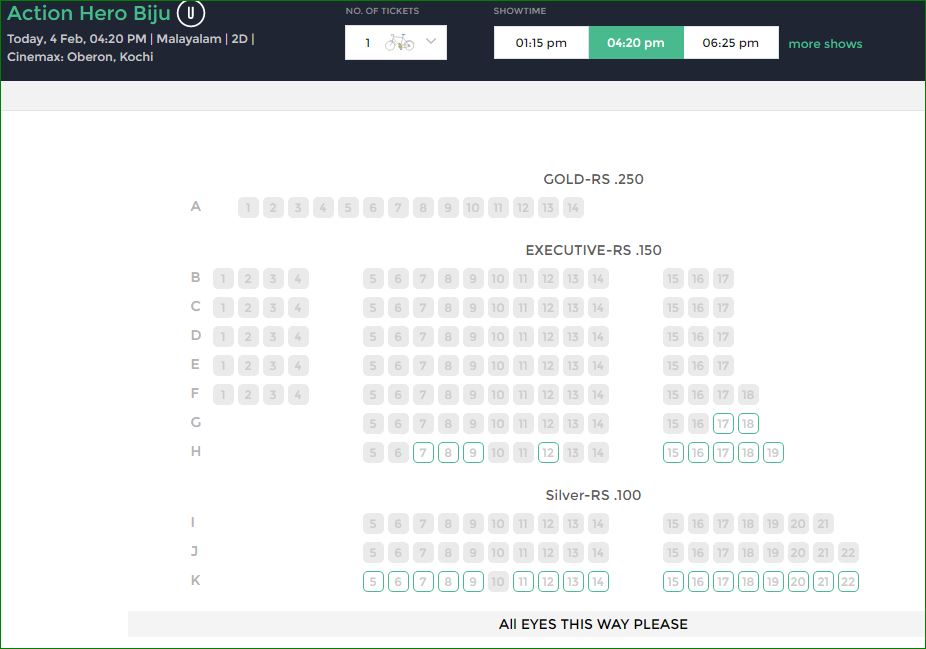Select seat K18 in right Silver block

pyautogui.click(x=748, y=582)
